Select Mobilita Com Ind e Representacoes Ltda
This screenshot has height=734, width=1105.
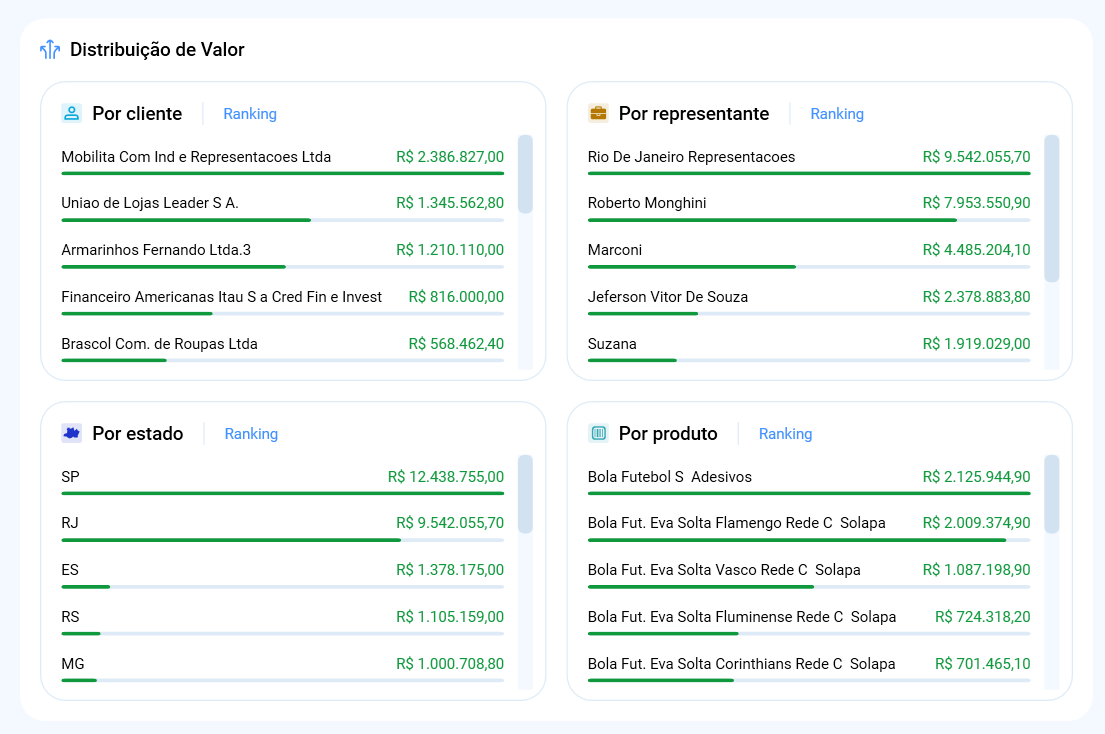(196, 157)
